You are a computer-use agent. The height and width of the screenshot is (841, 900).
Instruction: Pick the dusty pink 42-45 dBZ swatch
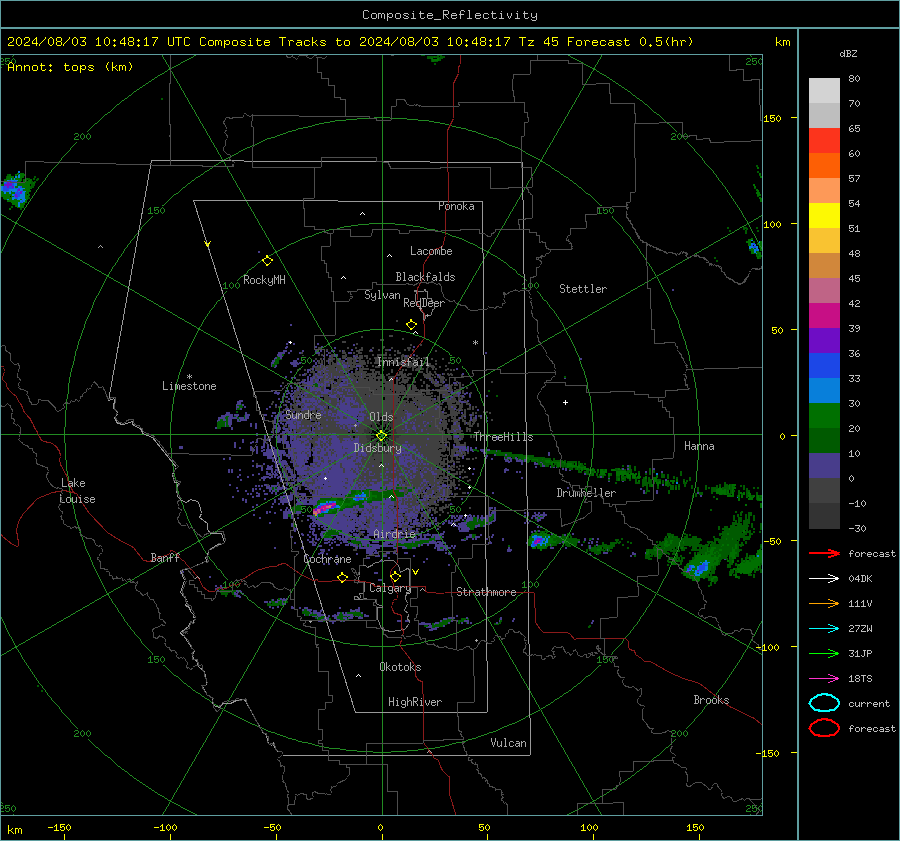pyautogui.click(x=824, y=291)
